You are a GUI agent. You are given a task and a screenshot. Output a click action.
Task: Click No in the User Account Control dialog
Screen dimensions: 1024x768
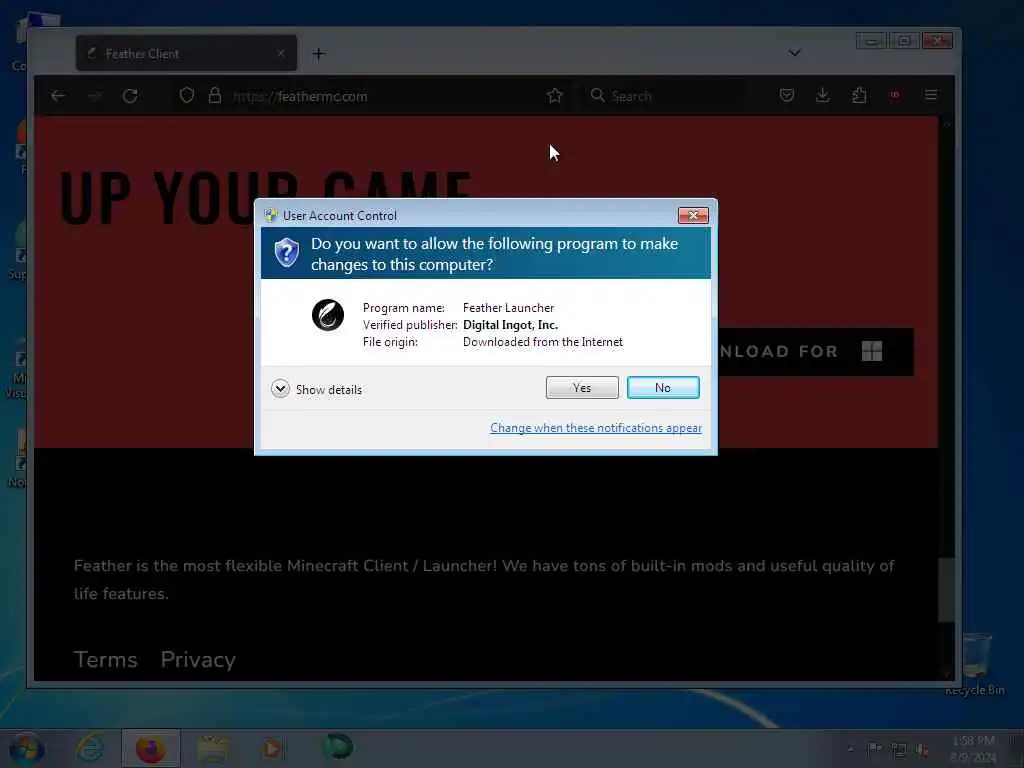663,387
